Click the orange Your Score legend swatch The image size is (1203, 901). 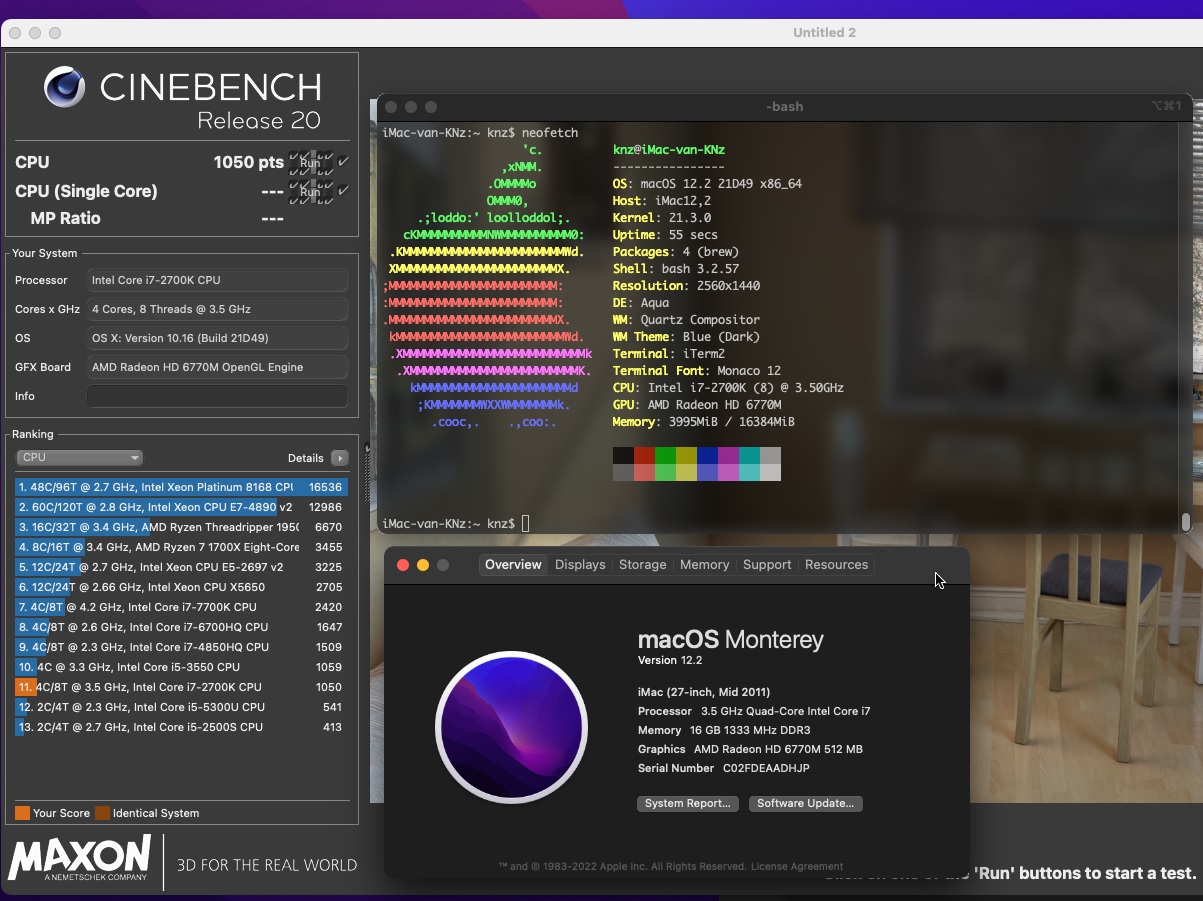point(22,813)
